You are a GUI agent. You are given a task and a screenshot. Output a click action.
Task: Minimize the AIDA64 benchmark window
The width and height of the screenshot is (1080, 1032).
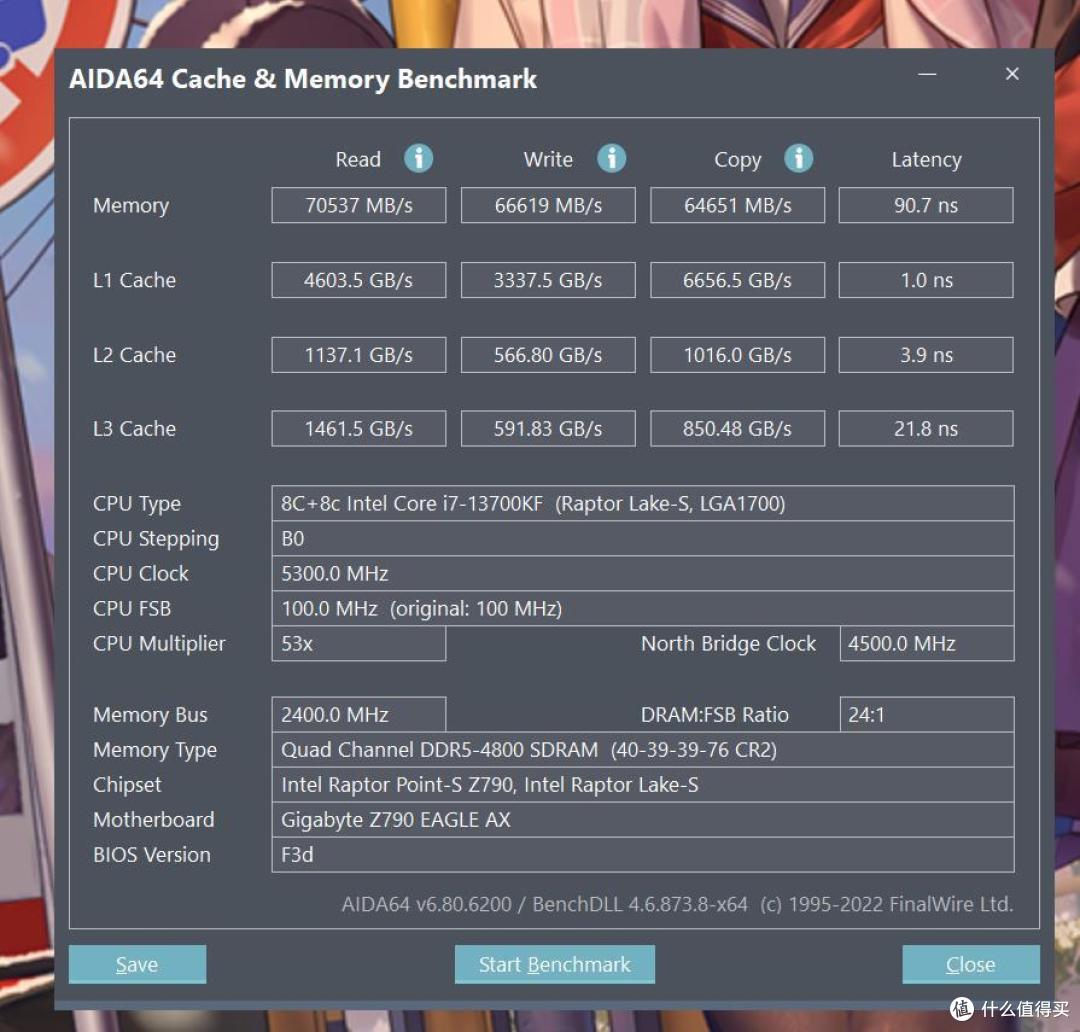click(x=927, y=74)
